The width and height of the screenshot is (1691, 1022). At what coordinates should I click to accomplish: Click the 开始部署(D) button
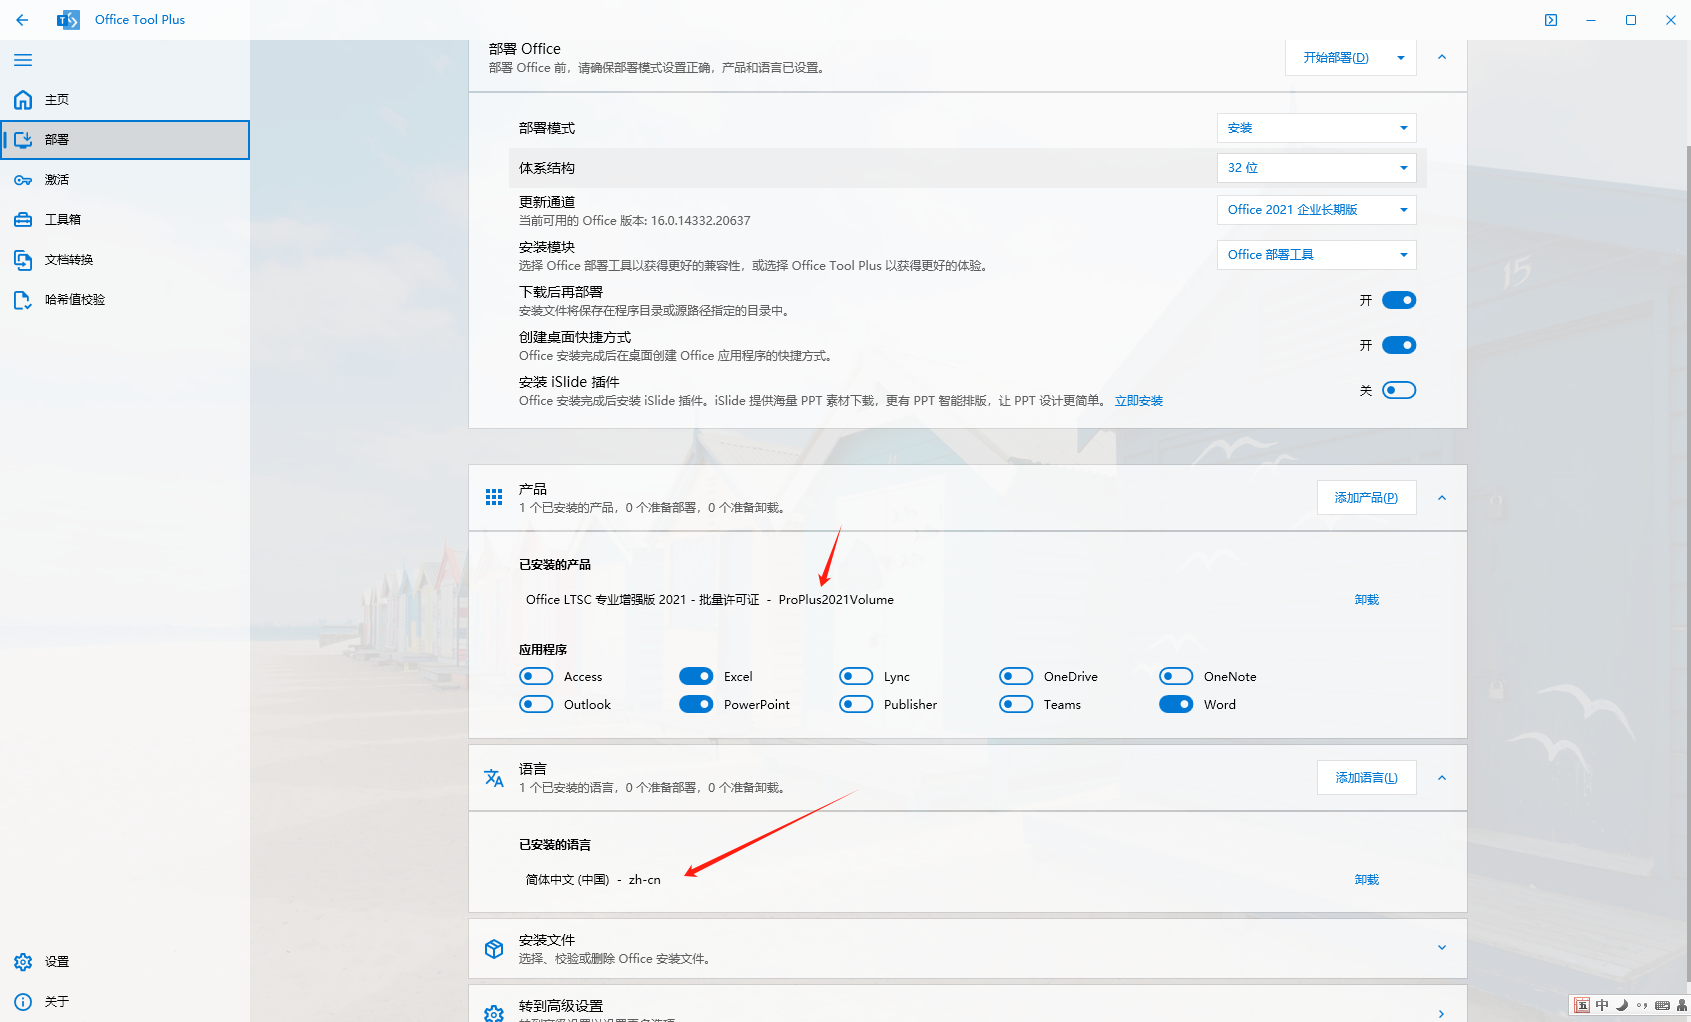[x=1336, y=58]
